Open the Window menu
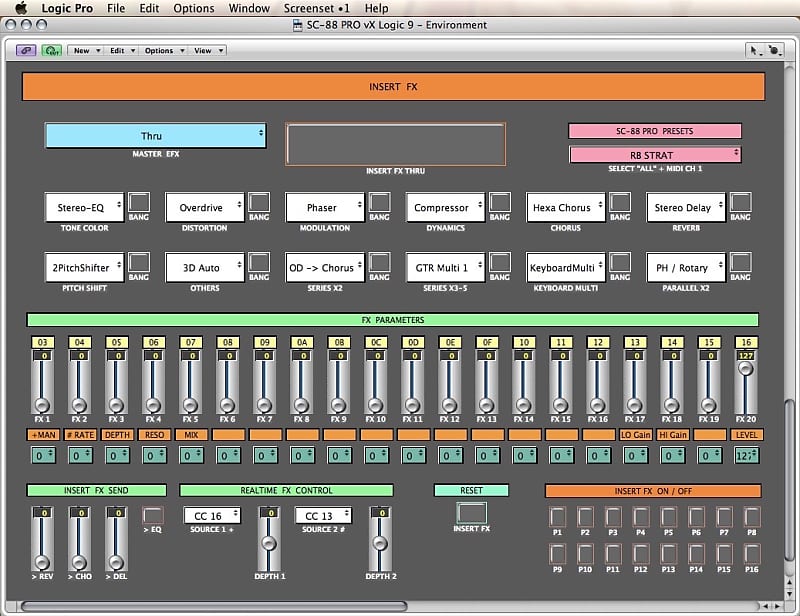Viewport: 800px width, 616px height. pyautogui.click(x=249, y=8)
